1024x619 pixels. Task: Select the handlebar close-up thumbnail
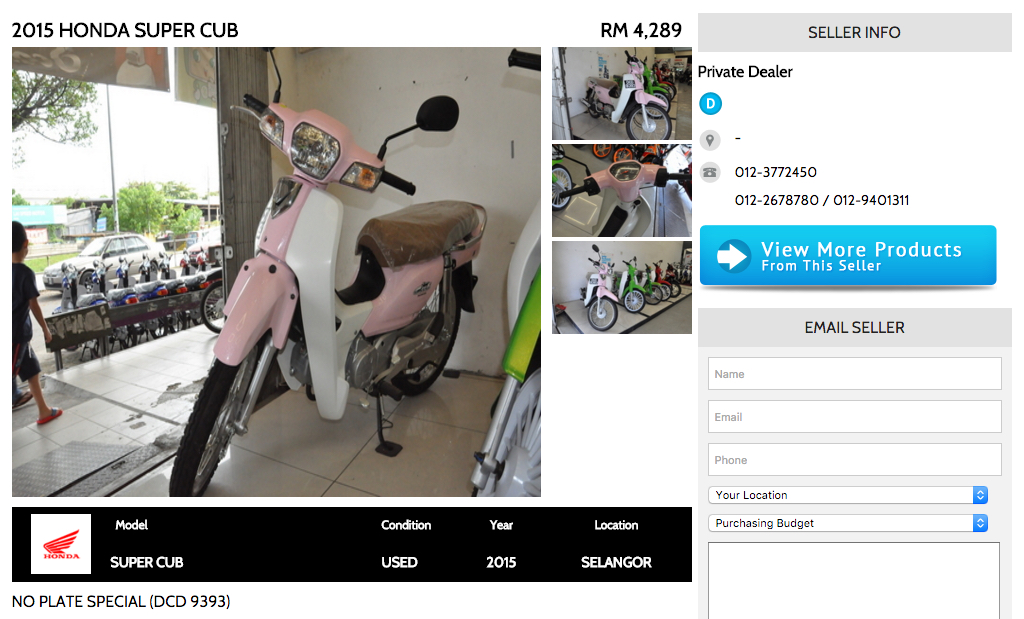tap(622, 191)
